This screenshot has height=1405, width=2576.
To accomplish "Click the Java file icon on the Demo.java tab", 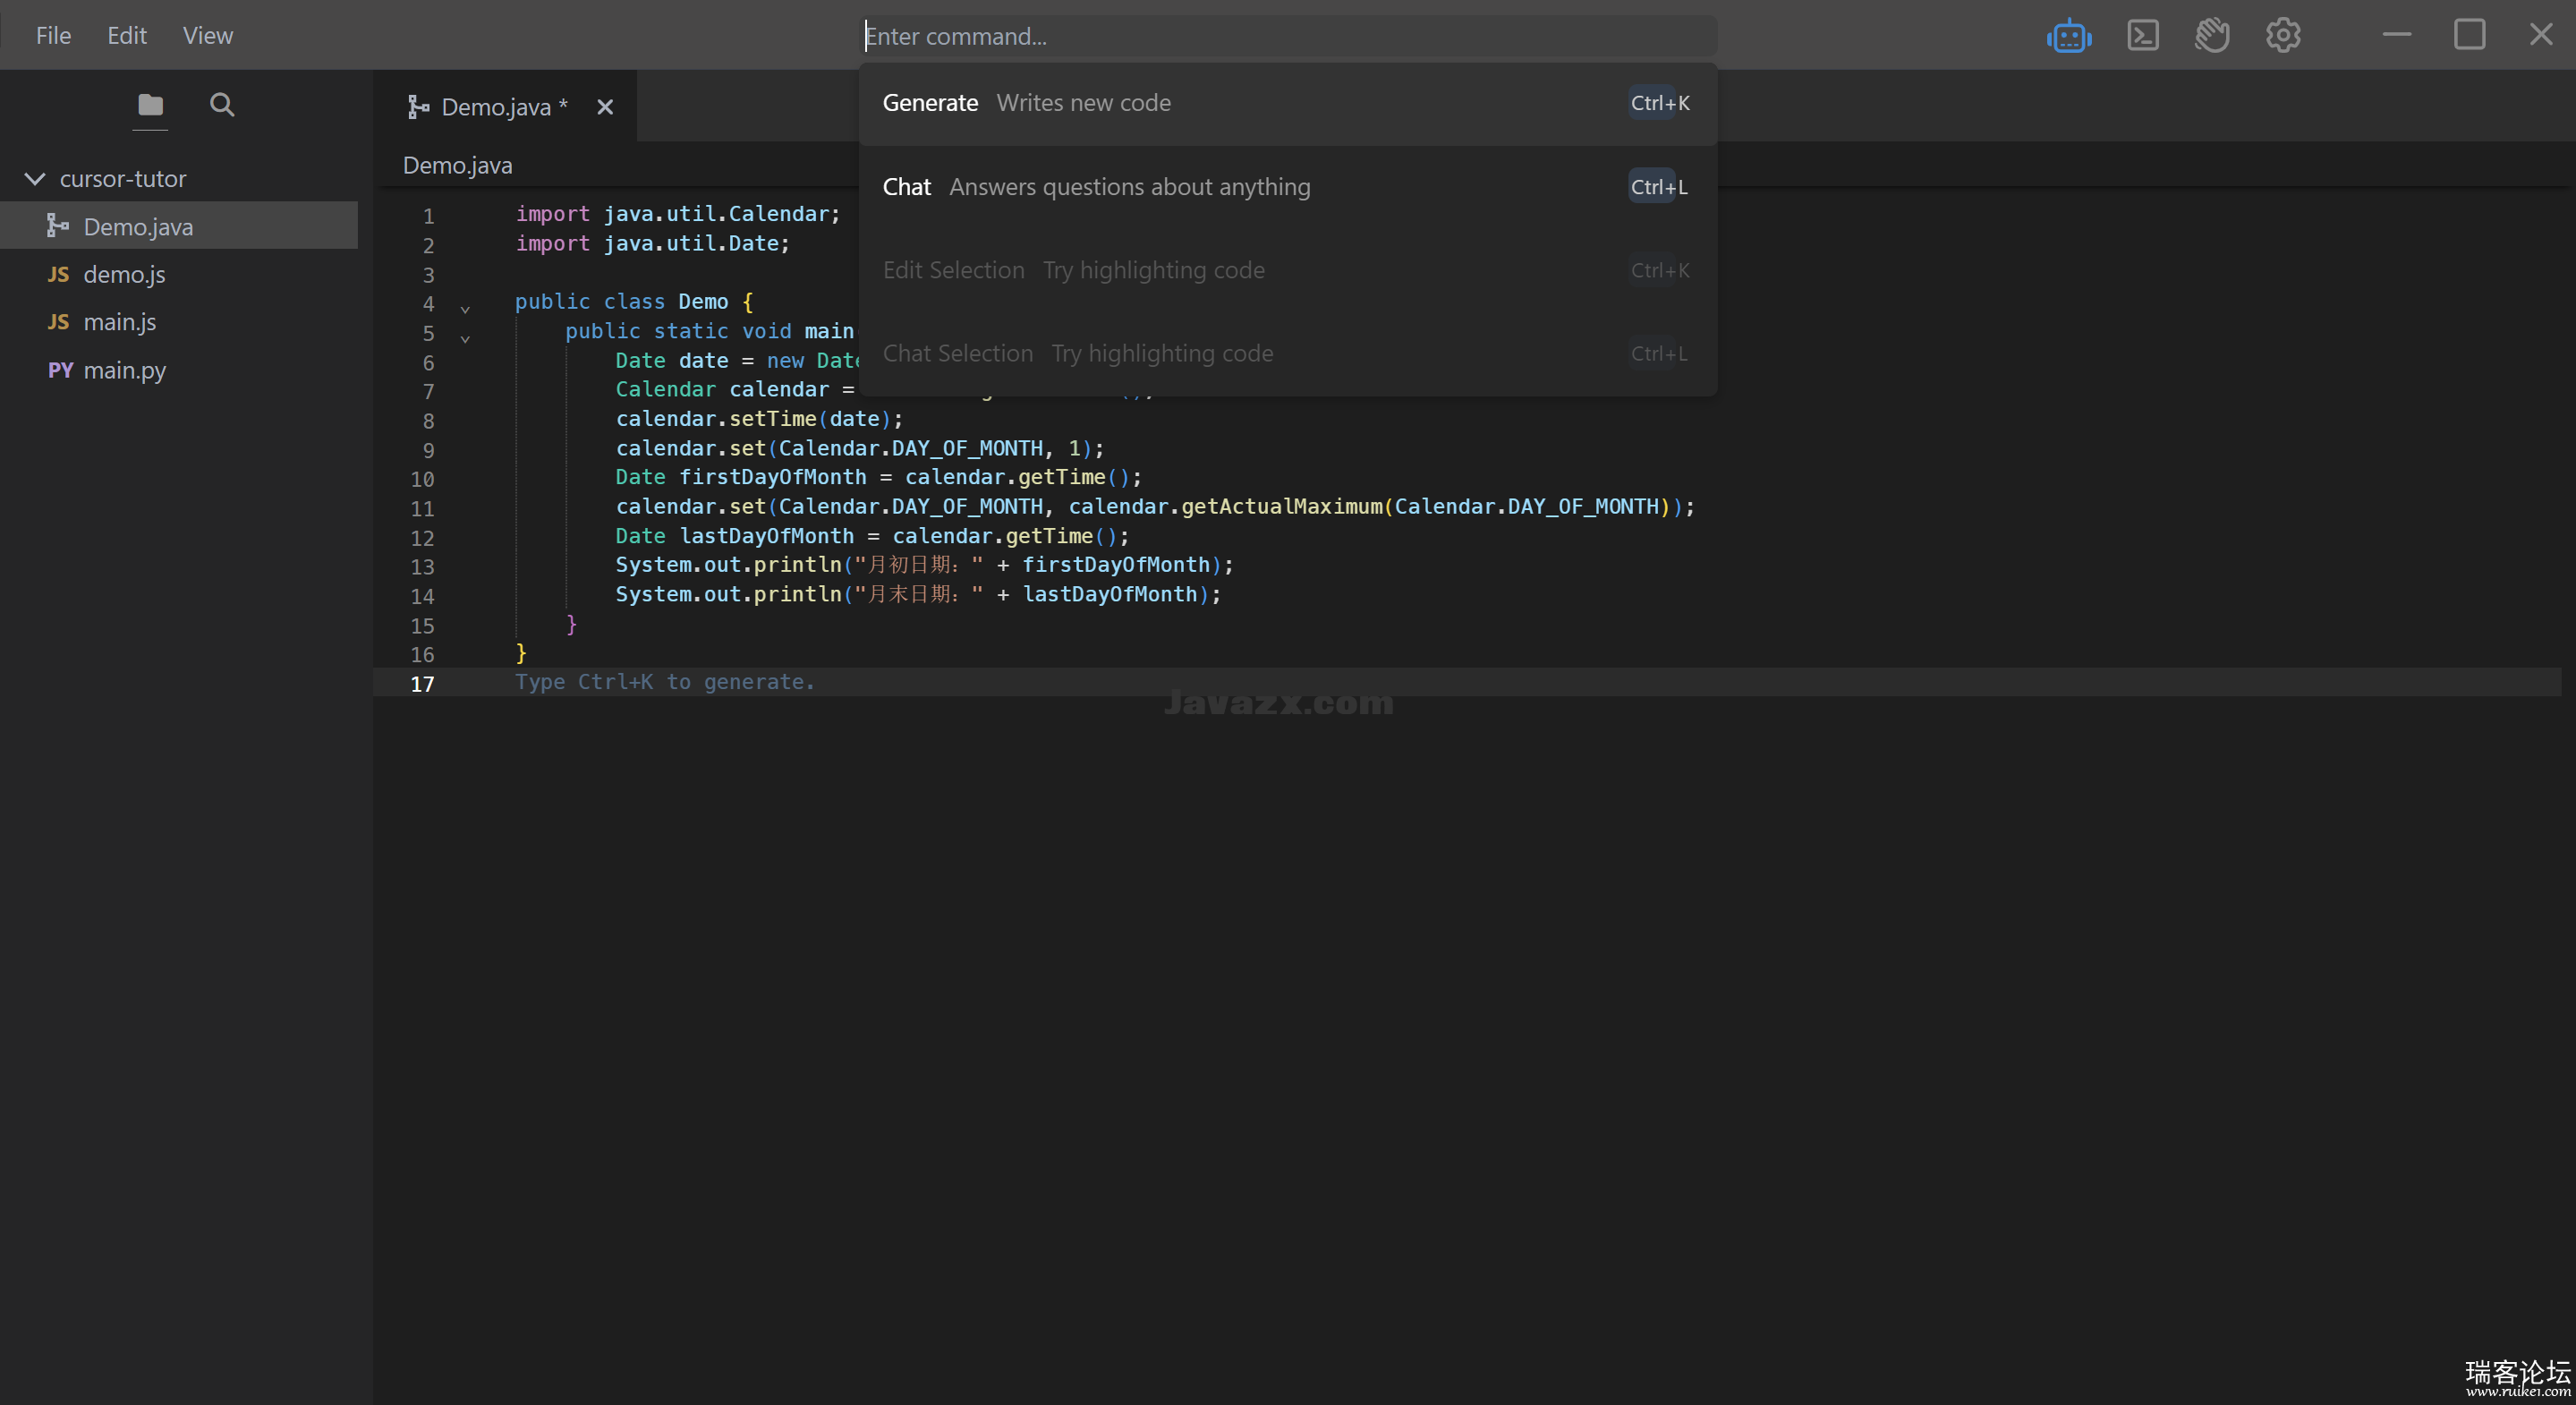I will (418, 107).
